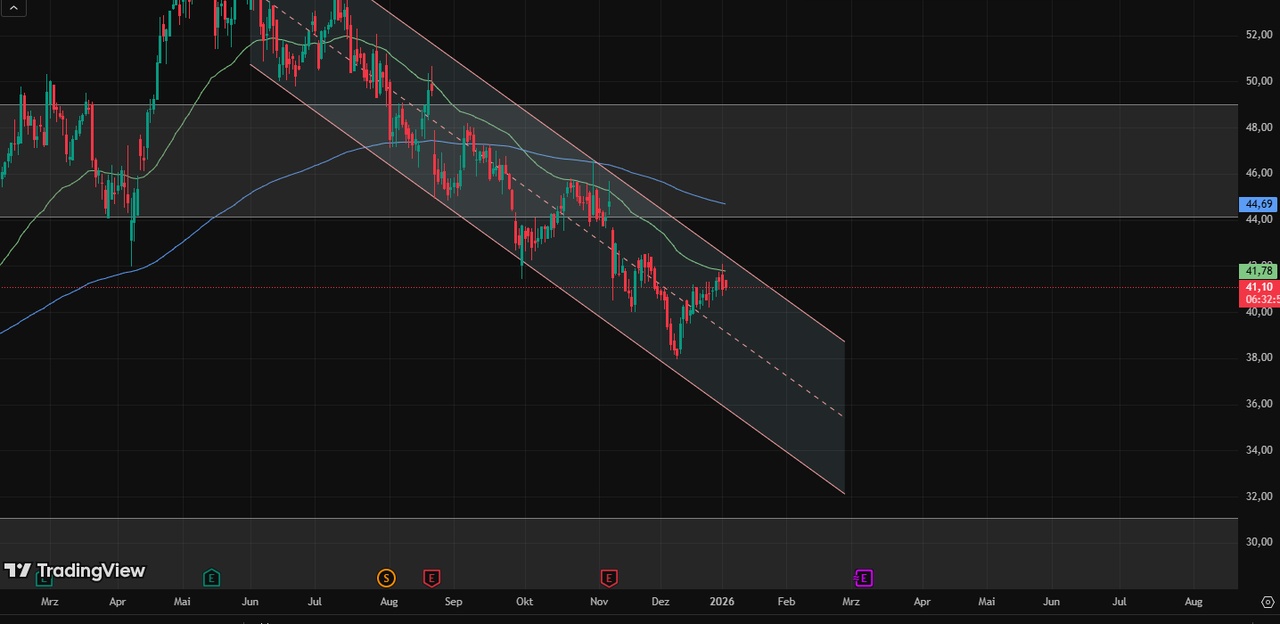Click the purple upcoming earnings marker
1280x624 pixels.
click(x=863, y=578)
